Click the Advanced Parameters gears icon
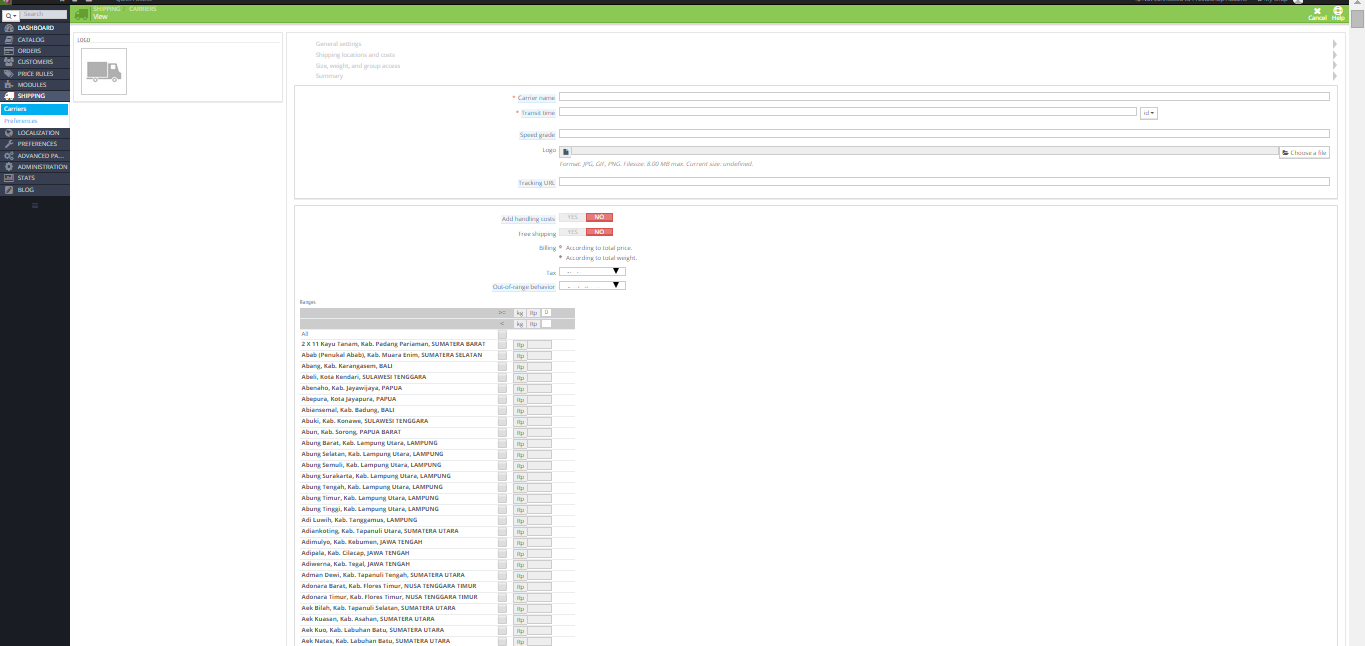The image size is (1365, 646). (9, 156)
